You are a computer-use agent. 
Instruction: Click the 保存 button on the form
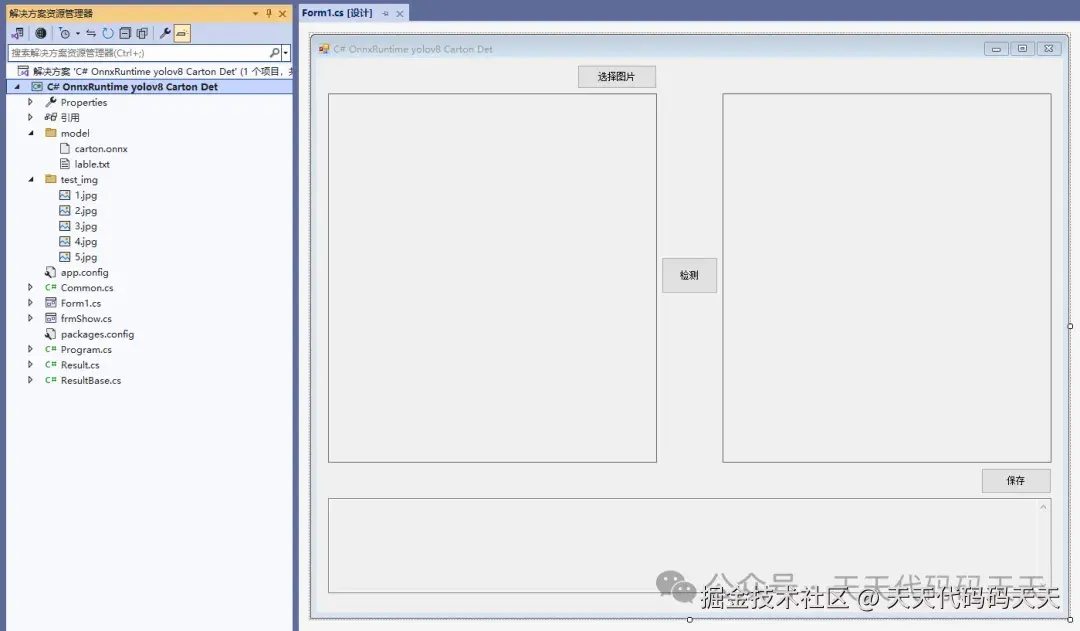pyautogui.click(x=1015, y=480)
